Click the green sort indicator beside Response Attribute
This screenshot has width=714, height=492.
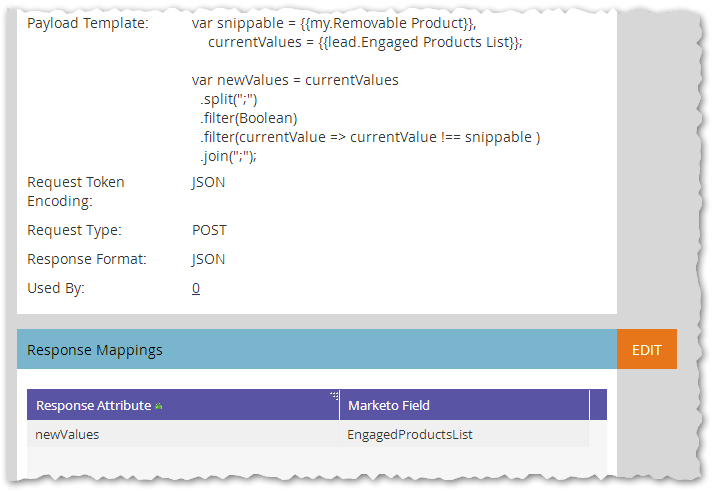(x=158, y=406)
